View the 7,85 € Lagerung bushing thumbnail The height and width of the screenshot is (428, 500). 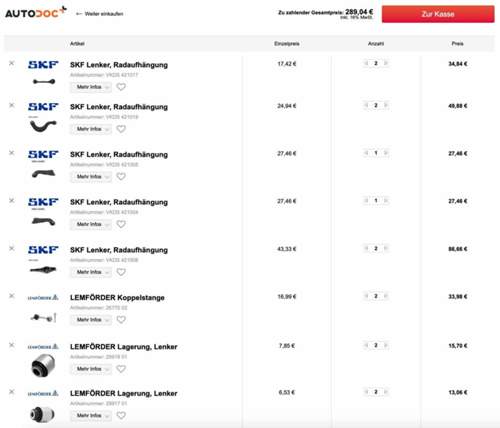(43, 365)
